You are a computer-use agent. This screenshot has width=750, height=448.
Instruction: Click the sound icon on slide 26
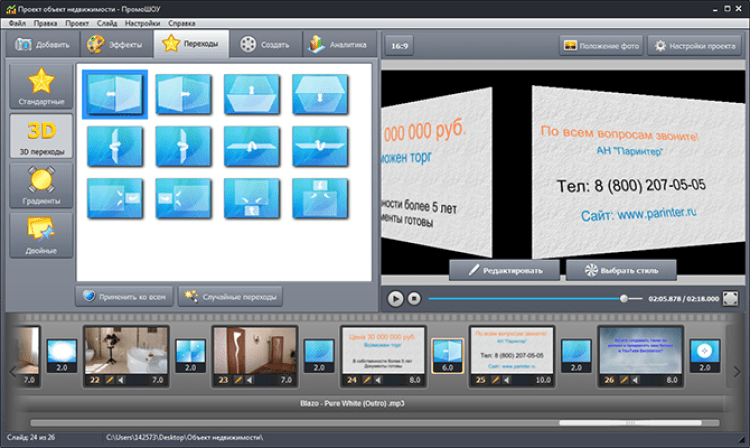(x=636, y=380)
